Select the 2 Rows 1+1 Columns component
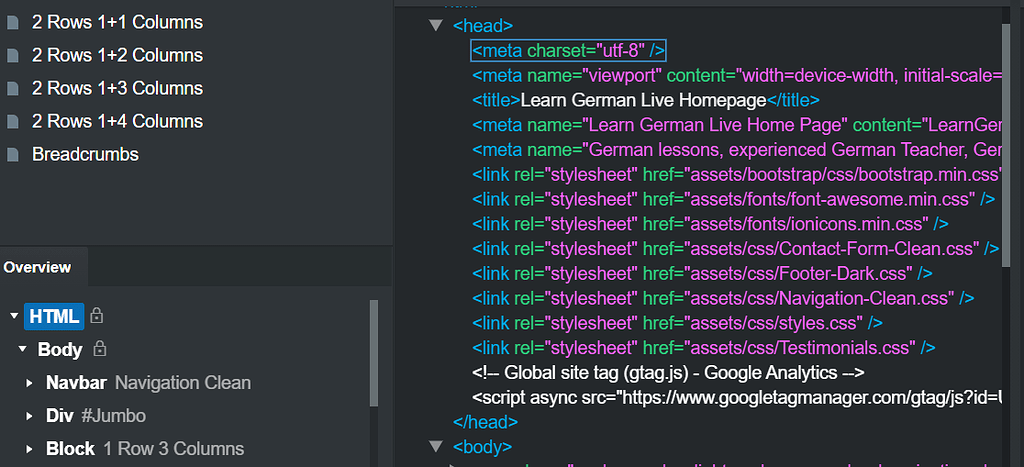Image resolution: width=1024 pixels, height=467 pixels. click(x=118, y=23)
